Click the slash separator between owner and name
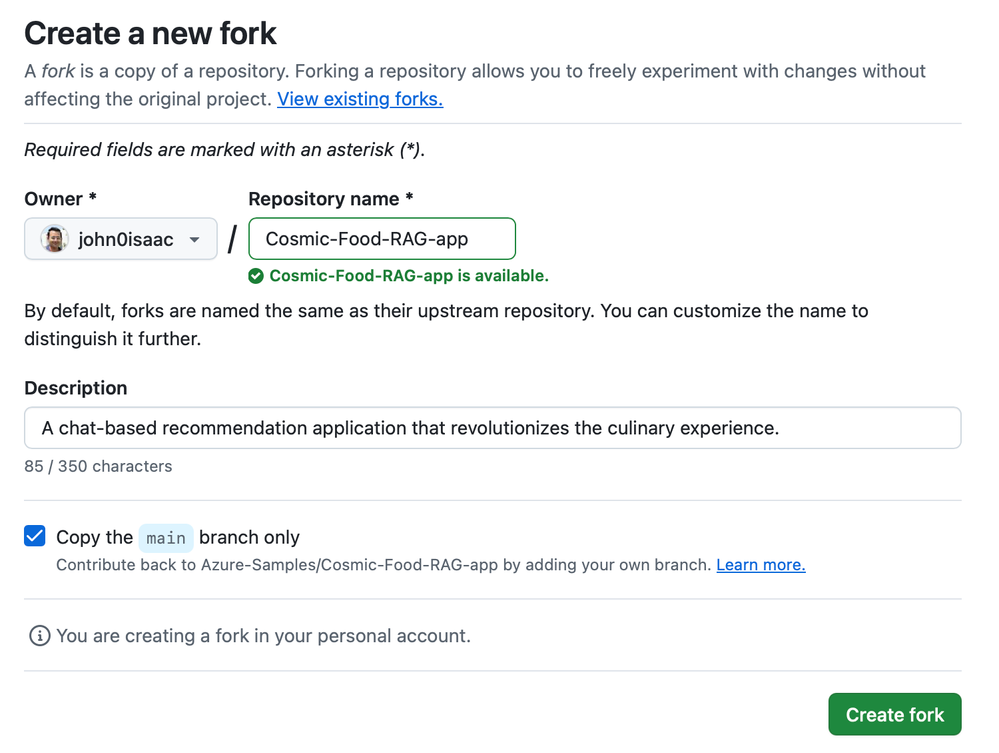Image resolution: width=999 pixels, height=753 pixels. 233,239
